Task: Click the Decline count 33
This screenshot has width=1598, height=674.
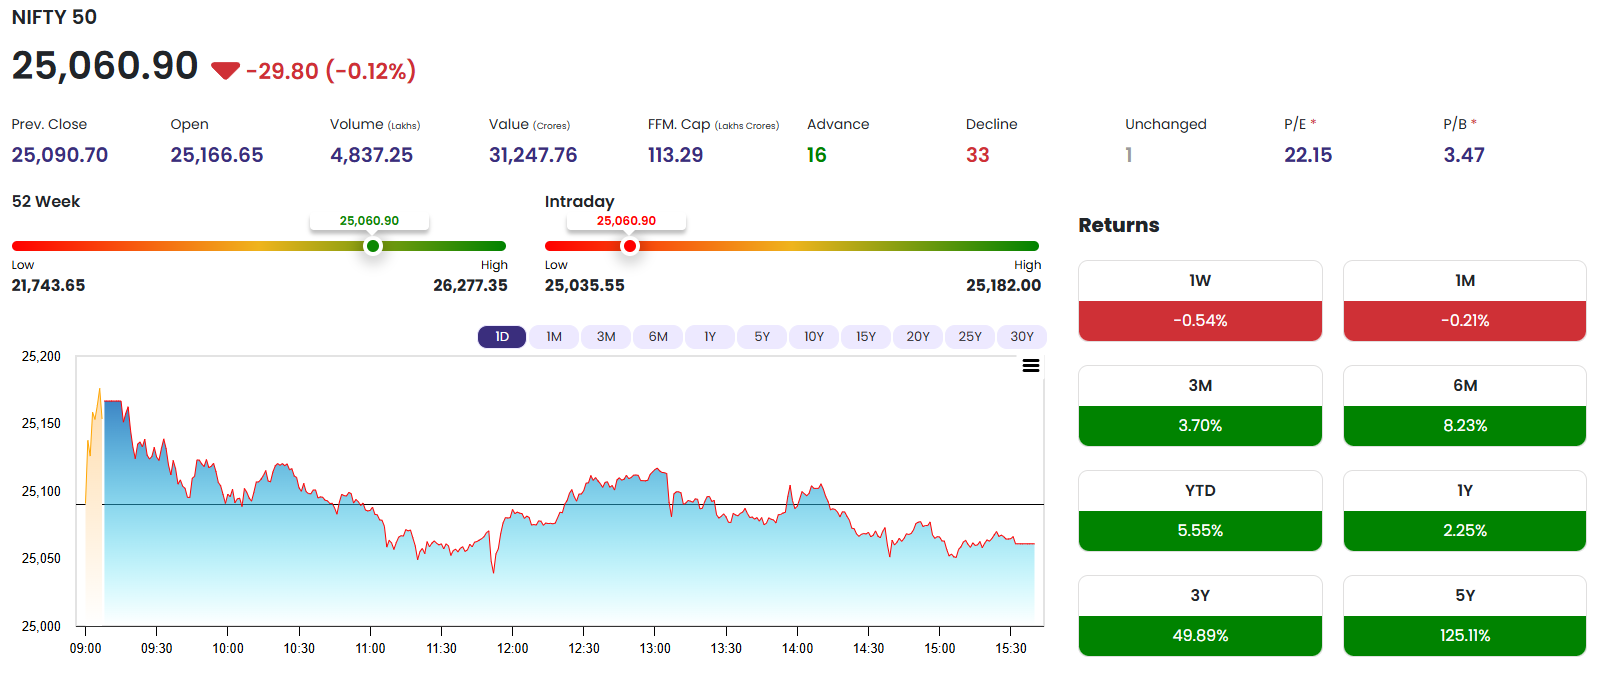Action: pos(978,155)
